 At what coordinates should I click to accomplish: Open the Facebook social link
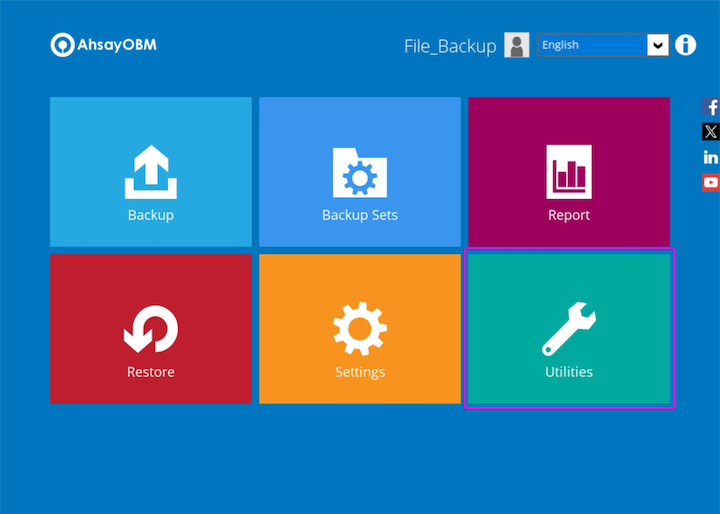click(711, 107)
